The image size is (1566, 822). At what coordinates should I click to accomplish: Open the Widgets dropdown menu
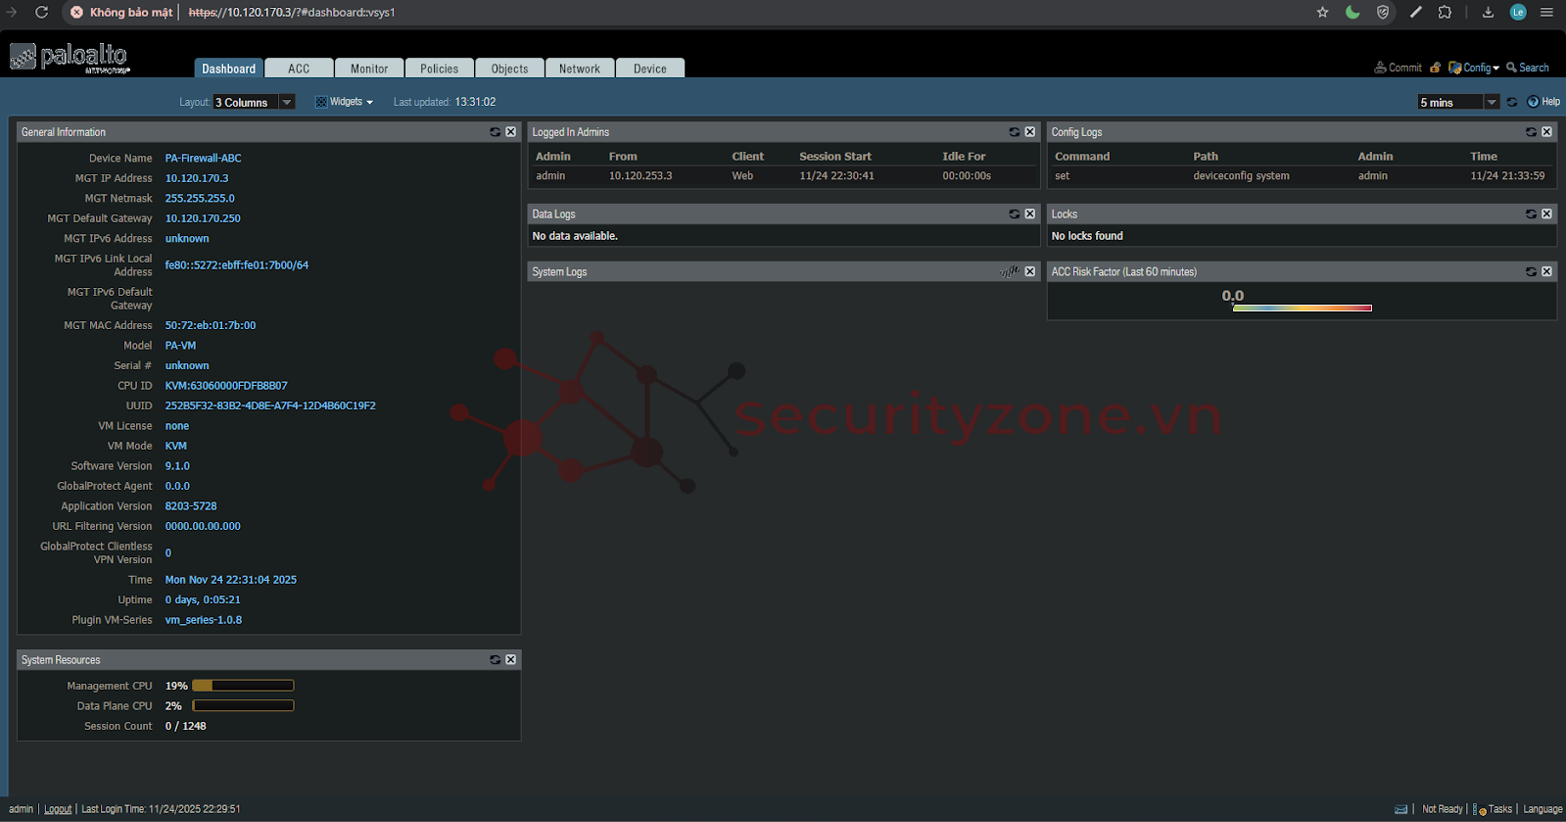344,102
